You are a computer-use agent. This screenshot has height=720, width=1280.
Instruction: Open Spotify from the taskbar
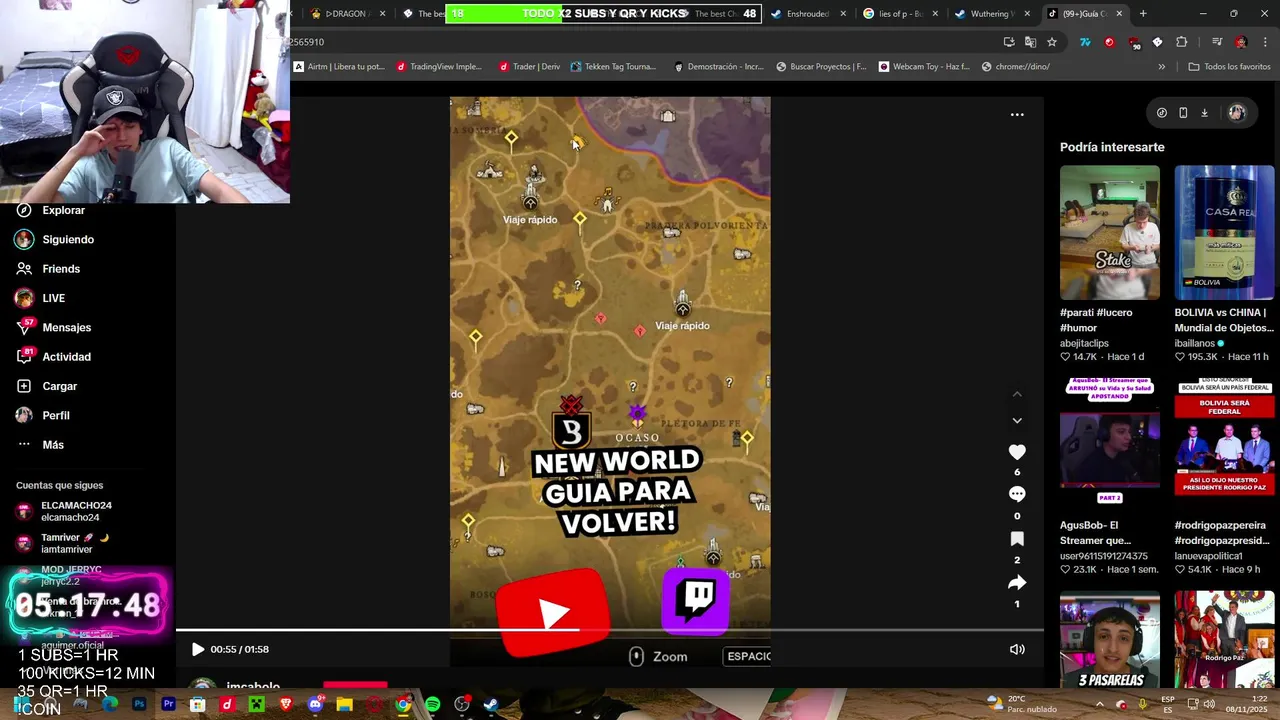click(x=432, y=704)
